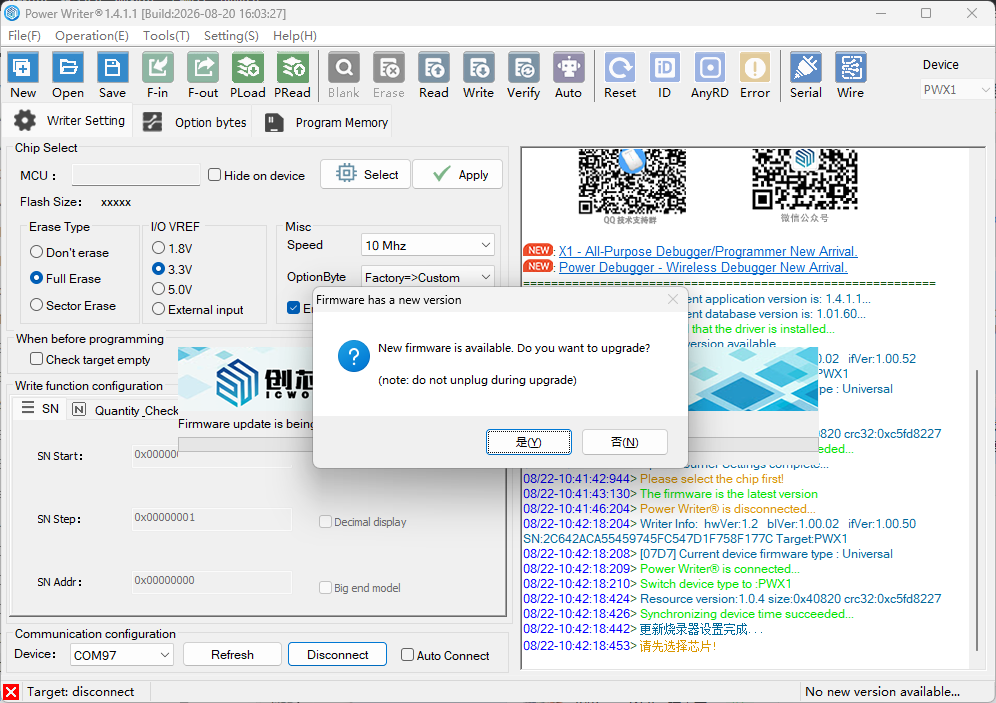Open the Serial tool icon
996x703 pixels.
(805, 68)
